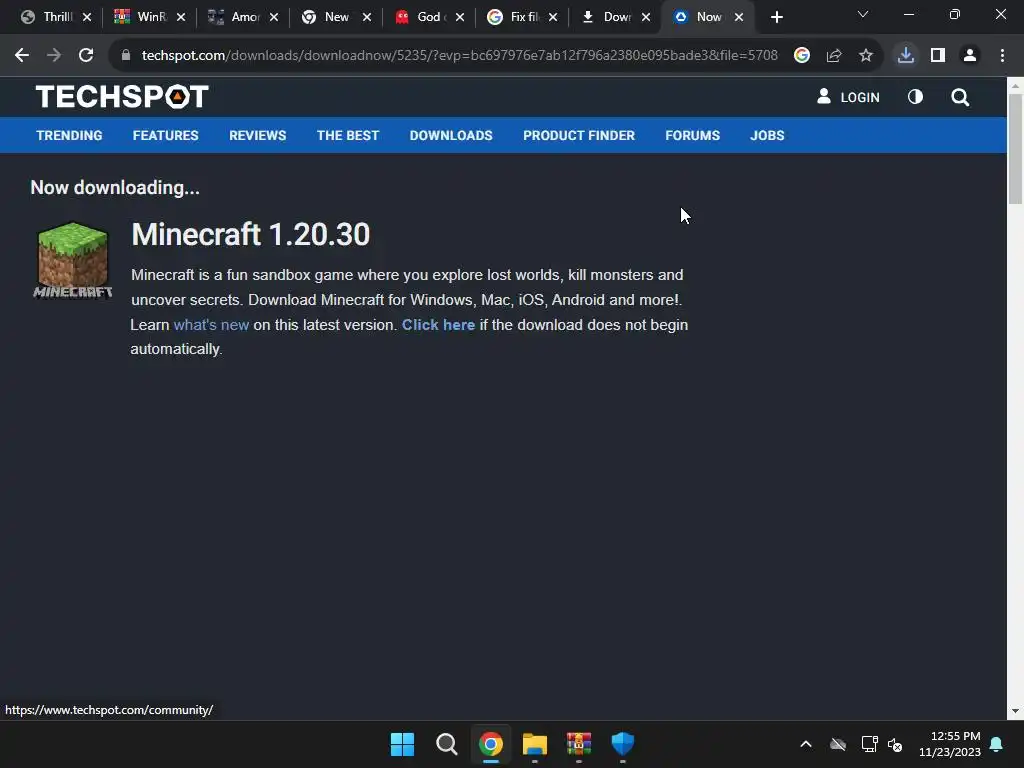Image resolution: width=1024 pixels, height=768 pixels.
Task: Click the TechSpot logo
Action: (122, 97)
